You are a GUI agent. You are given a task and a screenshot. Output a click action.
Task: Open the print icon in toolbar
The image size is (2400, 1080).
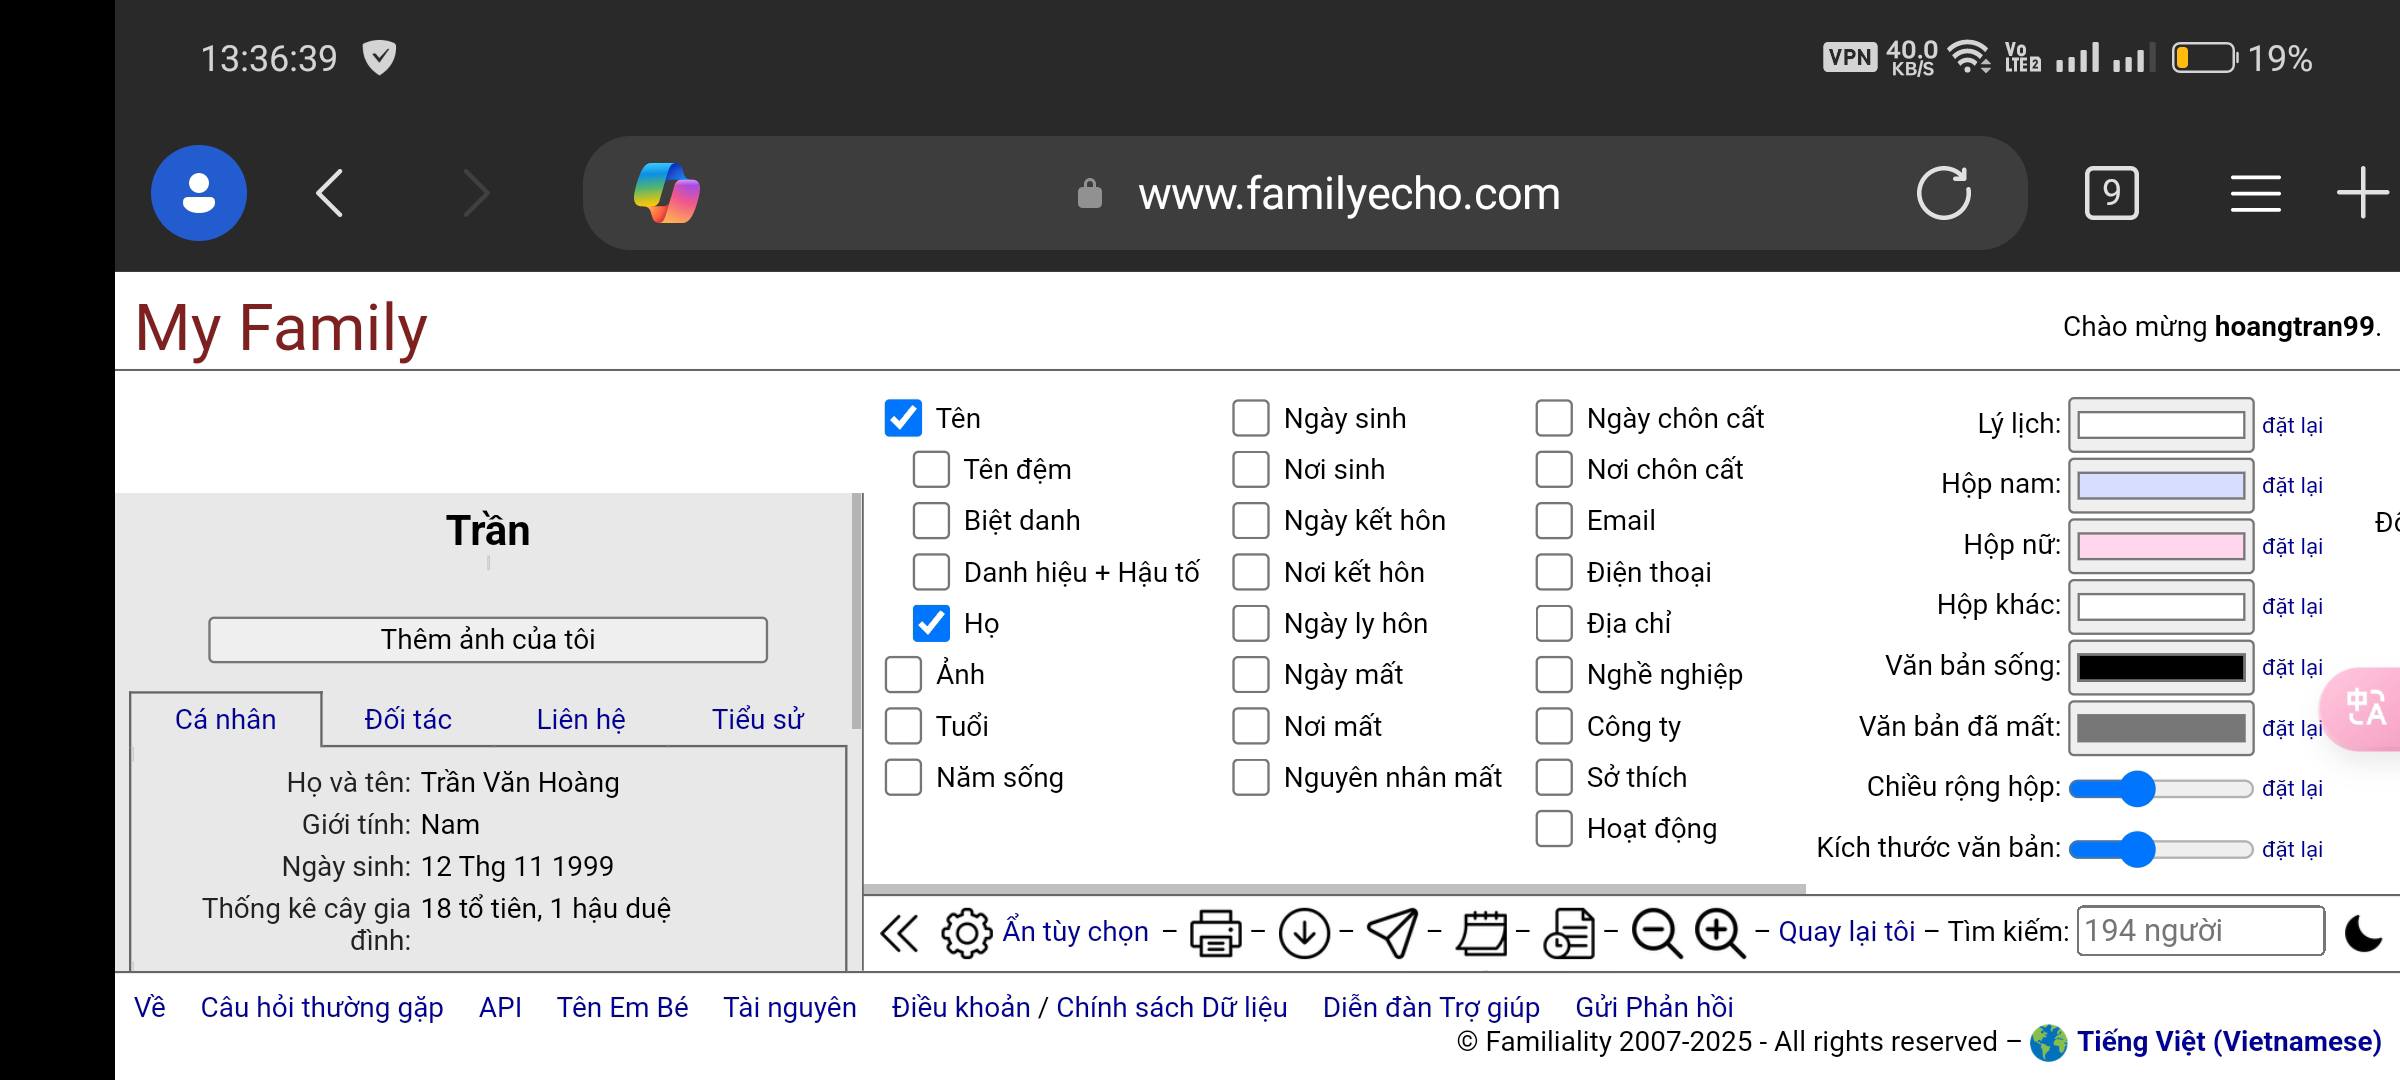(1215, 932)
